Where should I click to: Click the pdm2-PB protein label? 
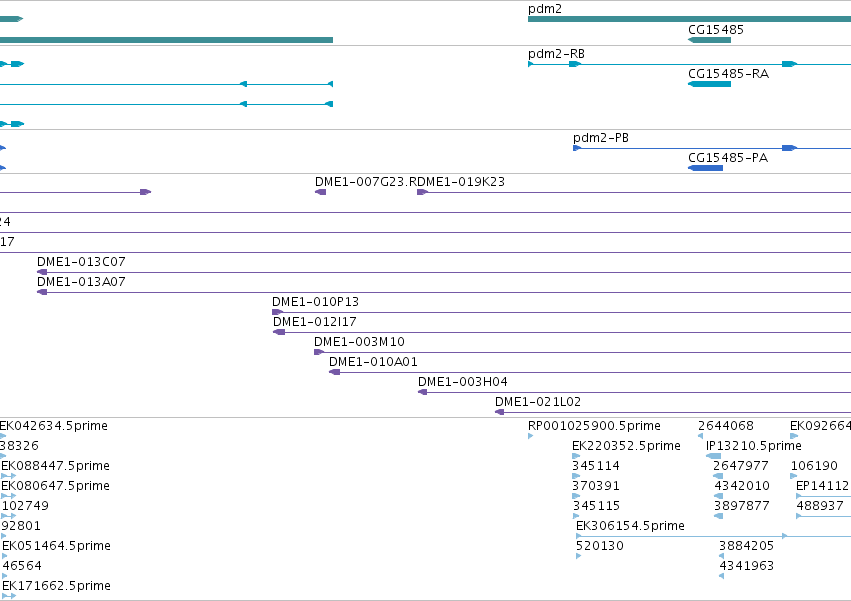pyautogui.click(x=601, y=138)
